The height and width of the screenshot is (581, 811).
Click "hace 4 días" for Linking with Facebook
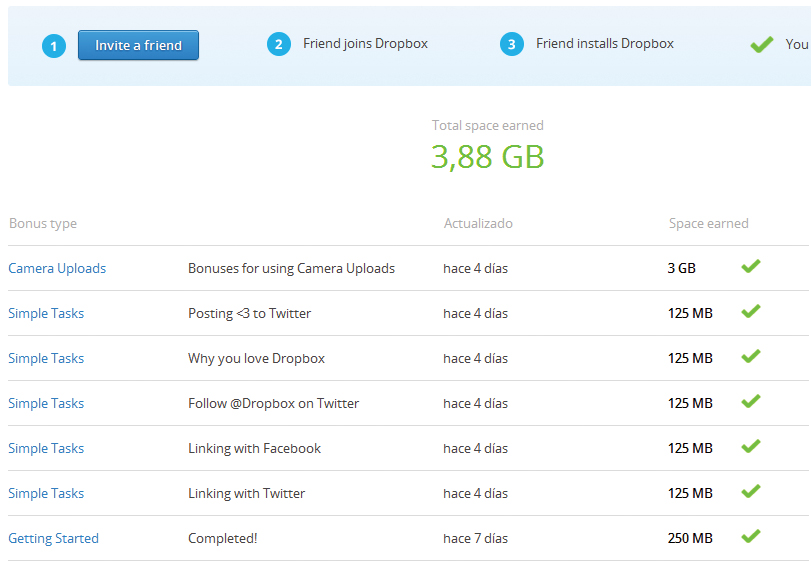click(x=475, y=449)
